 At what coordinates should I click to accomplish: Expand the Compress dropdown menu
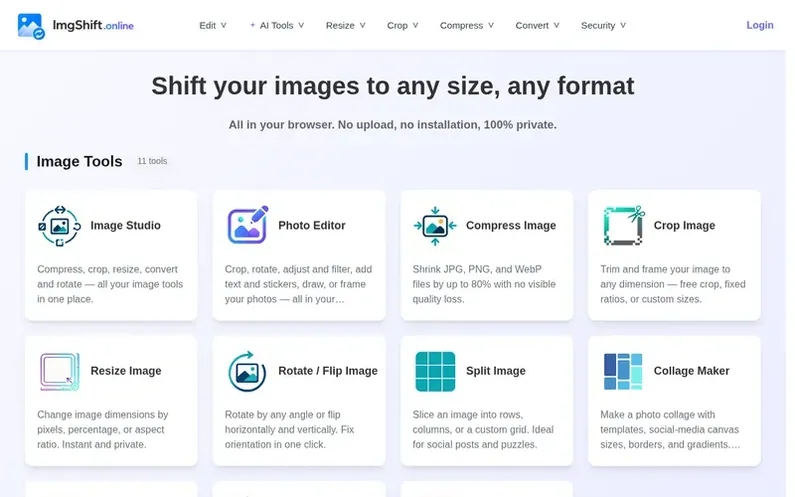tap(467, 25)
